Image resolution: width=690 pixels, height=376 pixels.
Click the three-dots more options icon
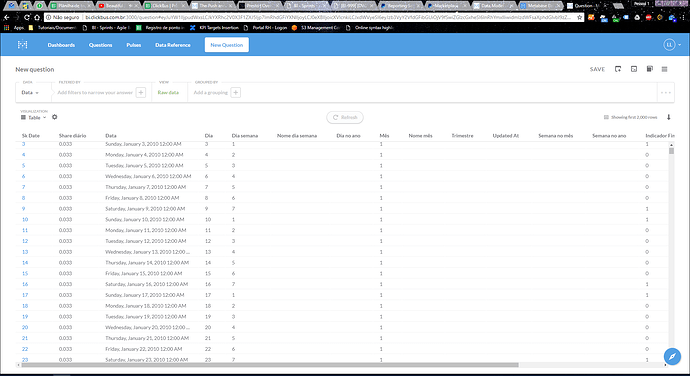[665, 92]
